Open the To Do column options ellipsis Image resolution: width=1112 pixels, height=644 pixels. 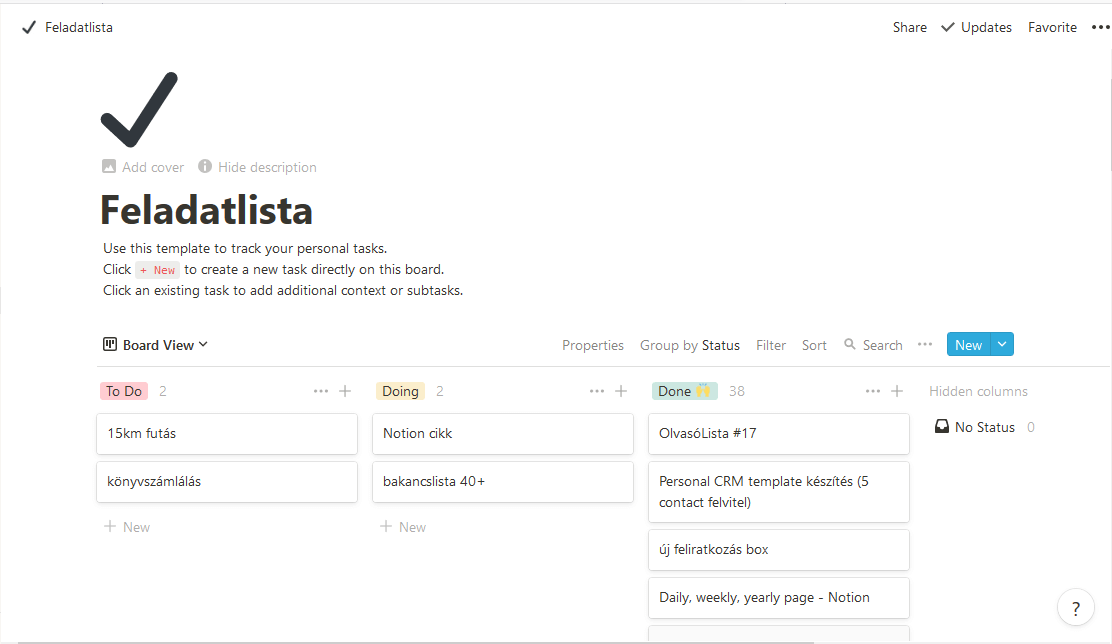321,391
